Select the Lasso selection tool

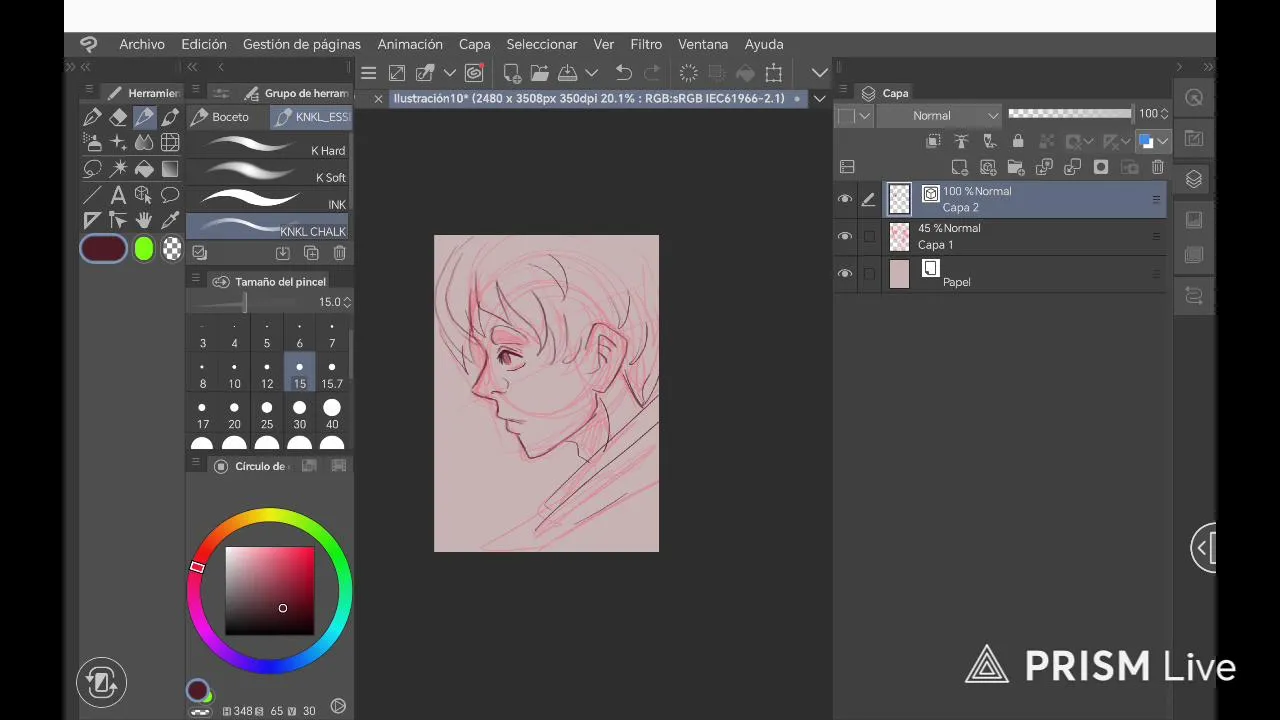pos(92,169)
